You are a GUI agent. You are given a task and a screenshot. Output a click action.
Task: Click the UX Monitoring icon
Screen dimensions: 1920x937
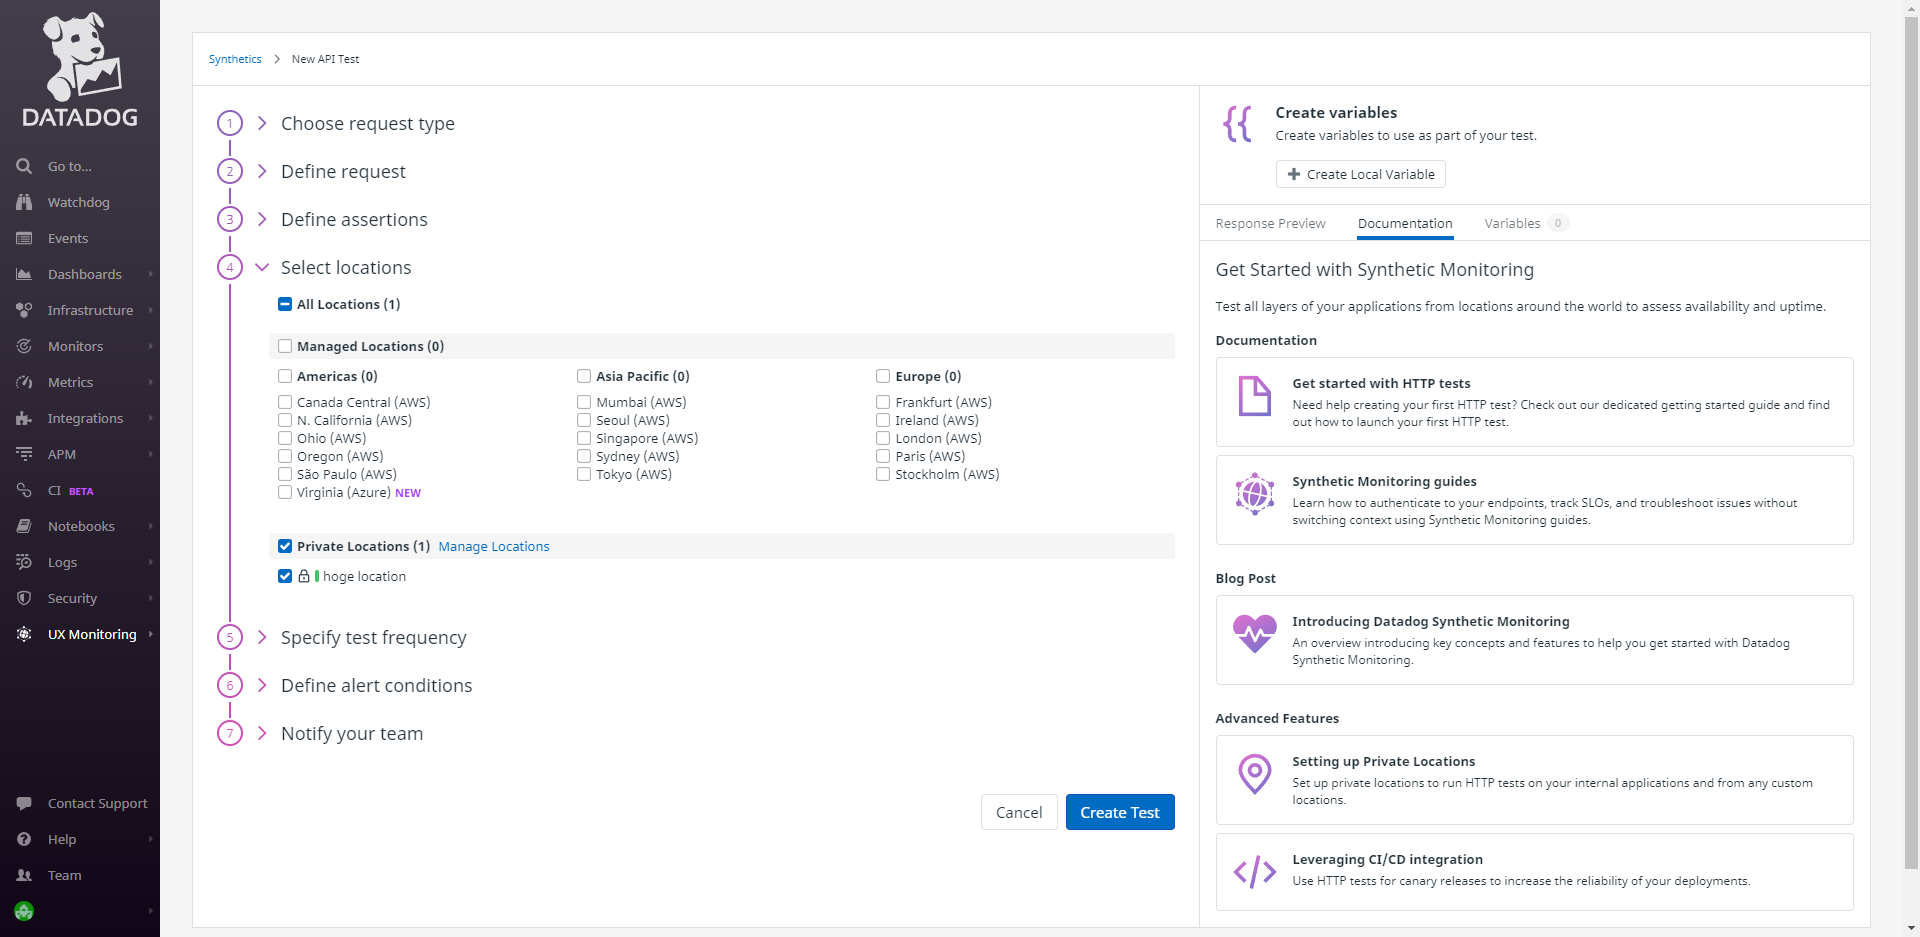tap(24, 634)
